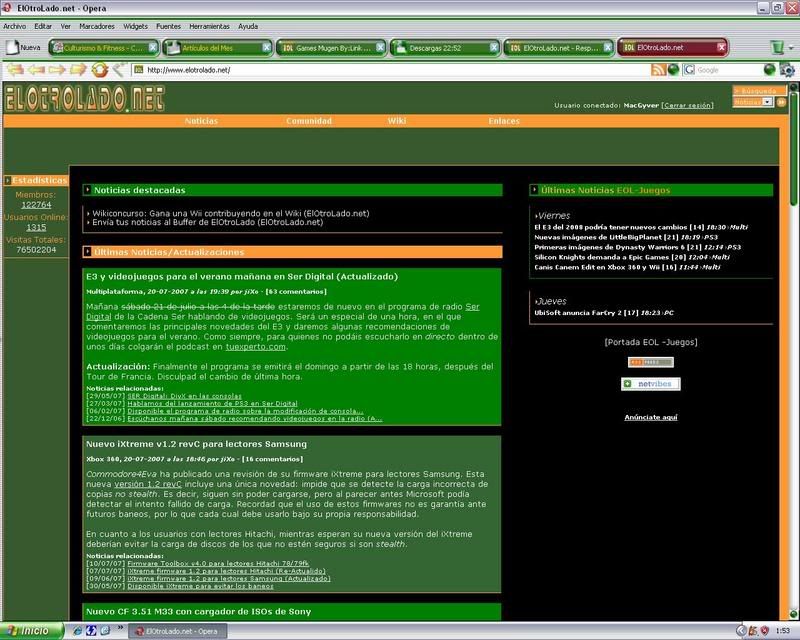800x640 pixels.
Task: Close the Games Mugen tab
Action: pos(380,47)
